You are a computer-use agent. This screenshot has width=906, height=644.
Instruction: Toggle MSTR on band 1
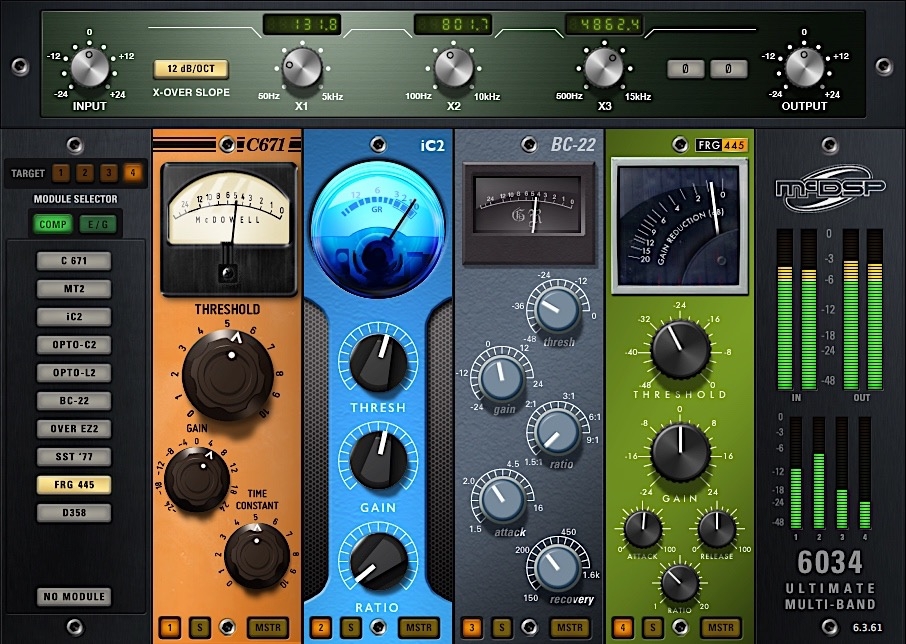pos(268,627)
